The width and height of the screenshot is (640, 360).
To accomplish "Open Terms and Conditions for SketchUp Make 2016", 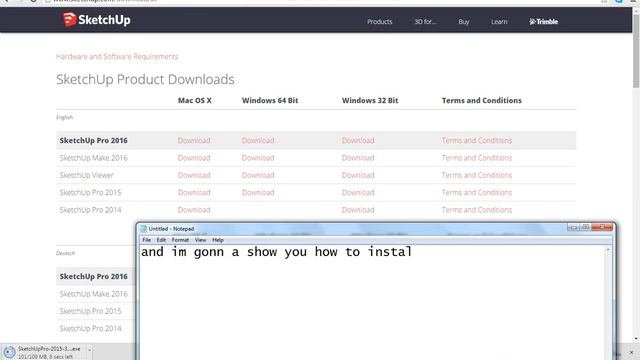I will tap(476, 158).
